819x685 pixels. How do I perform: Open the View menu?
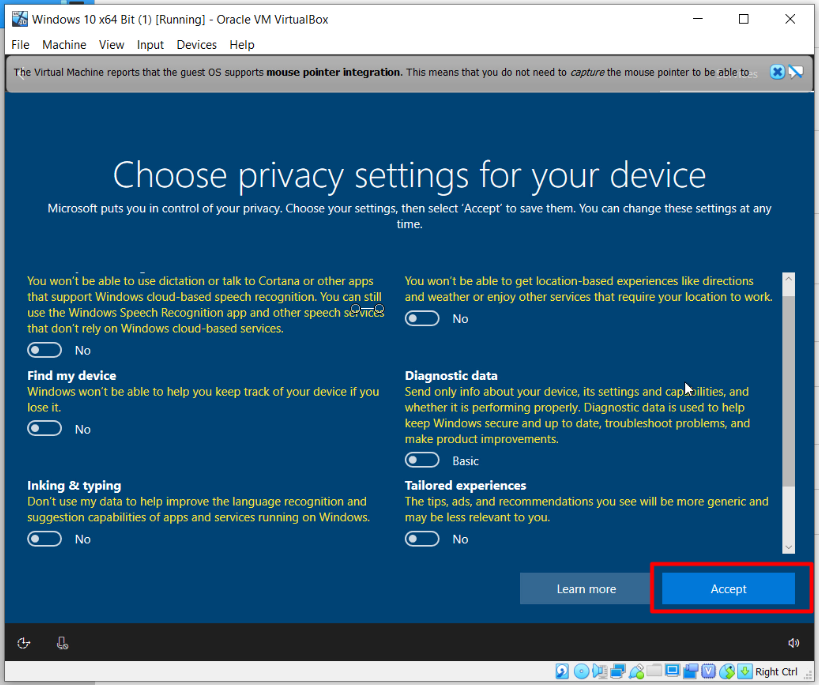112,45
